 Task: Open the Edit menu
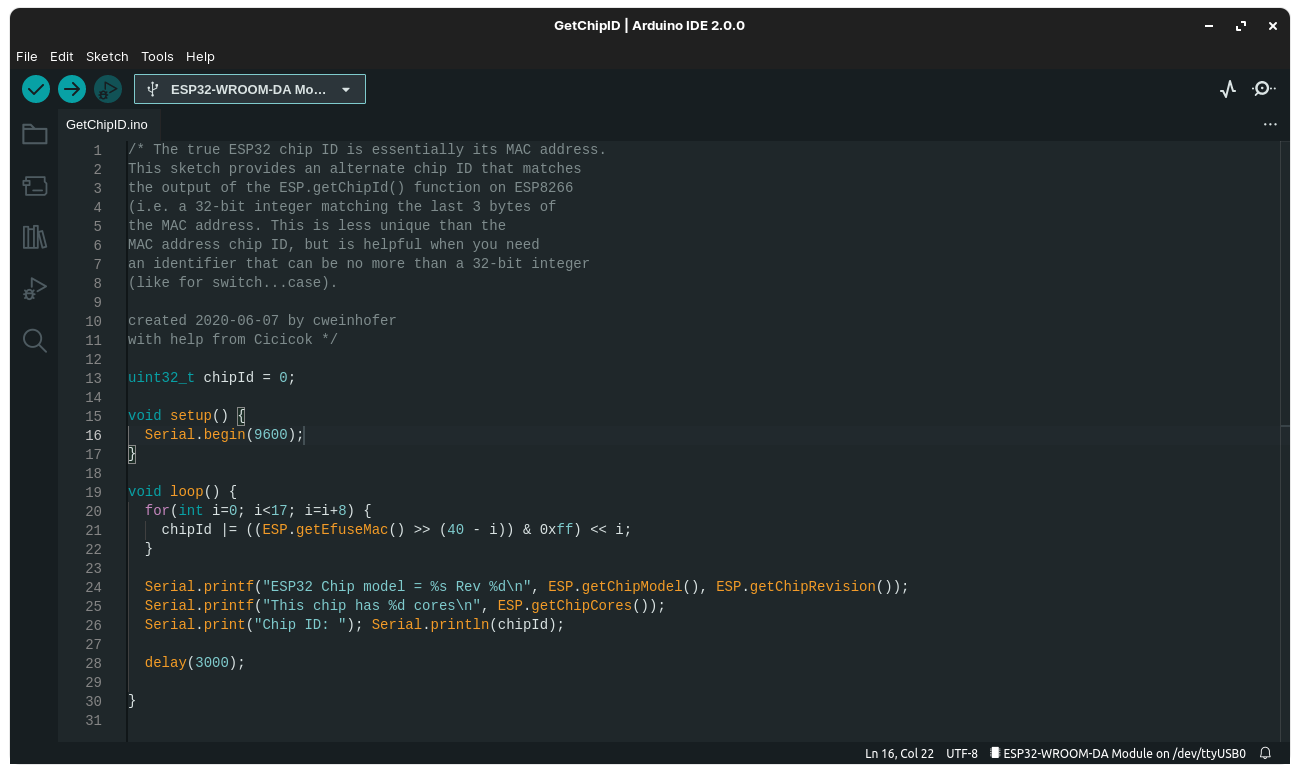62,57
